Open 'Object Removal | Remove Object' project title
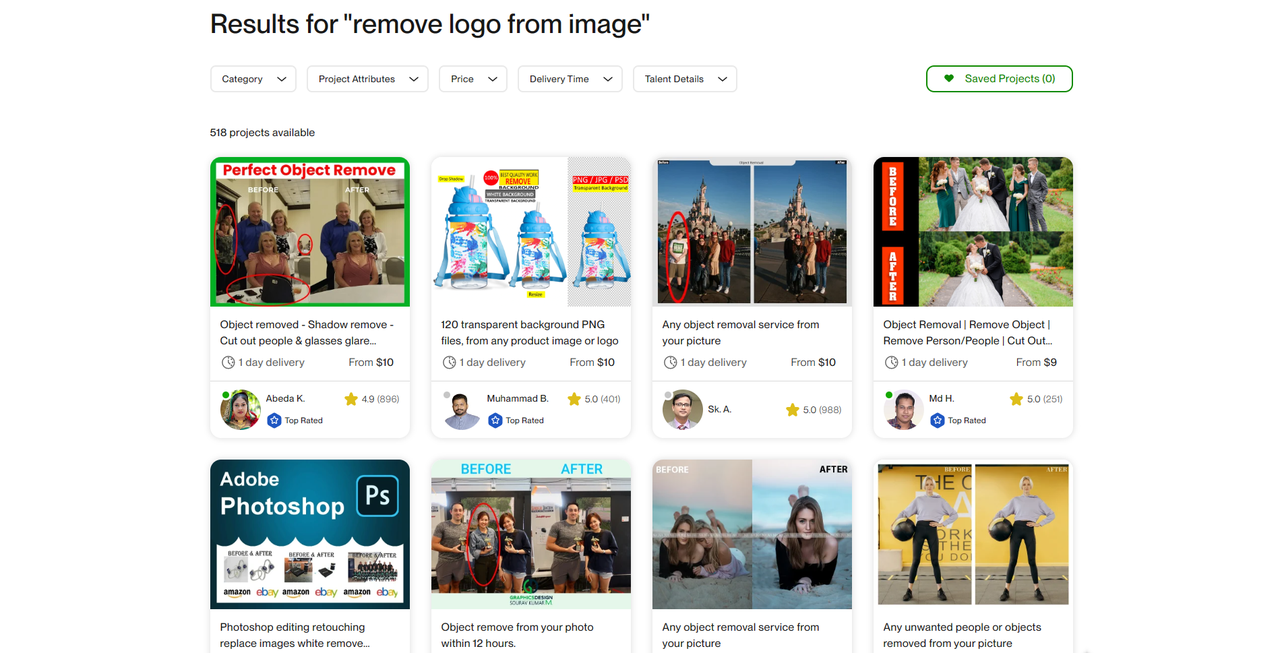 [x=967, y=333]
